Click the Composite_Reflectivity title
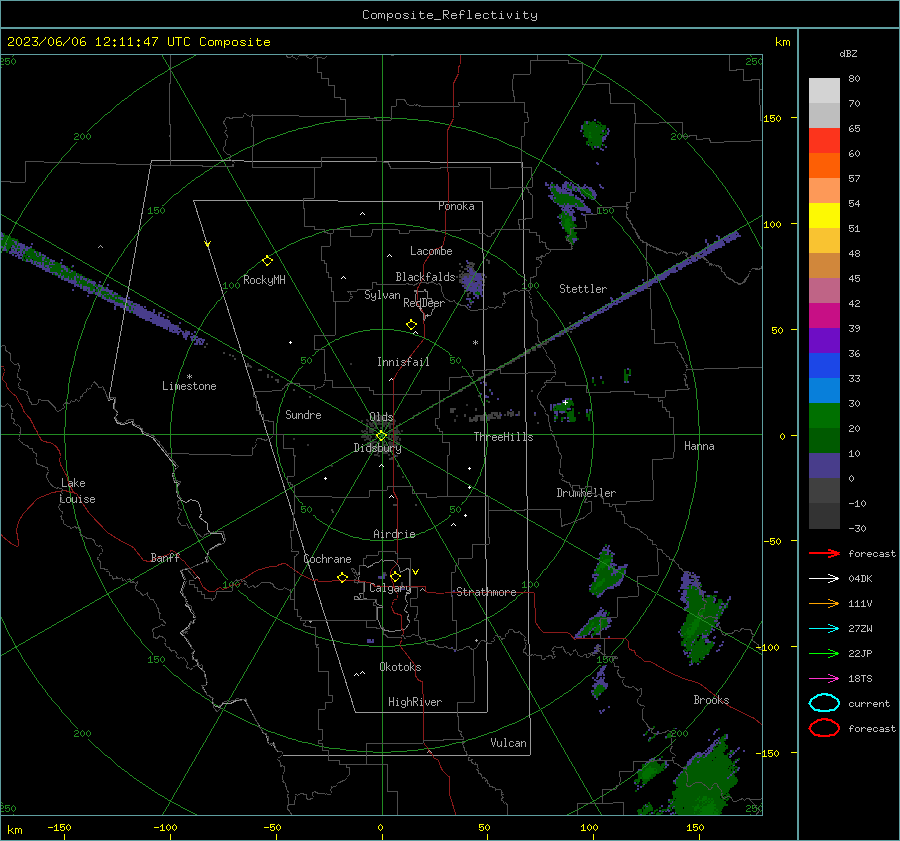This screenshot has width=900, height=841. click(450, 15)
